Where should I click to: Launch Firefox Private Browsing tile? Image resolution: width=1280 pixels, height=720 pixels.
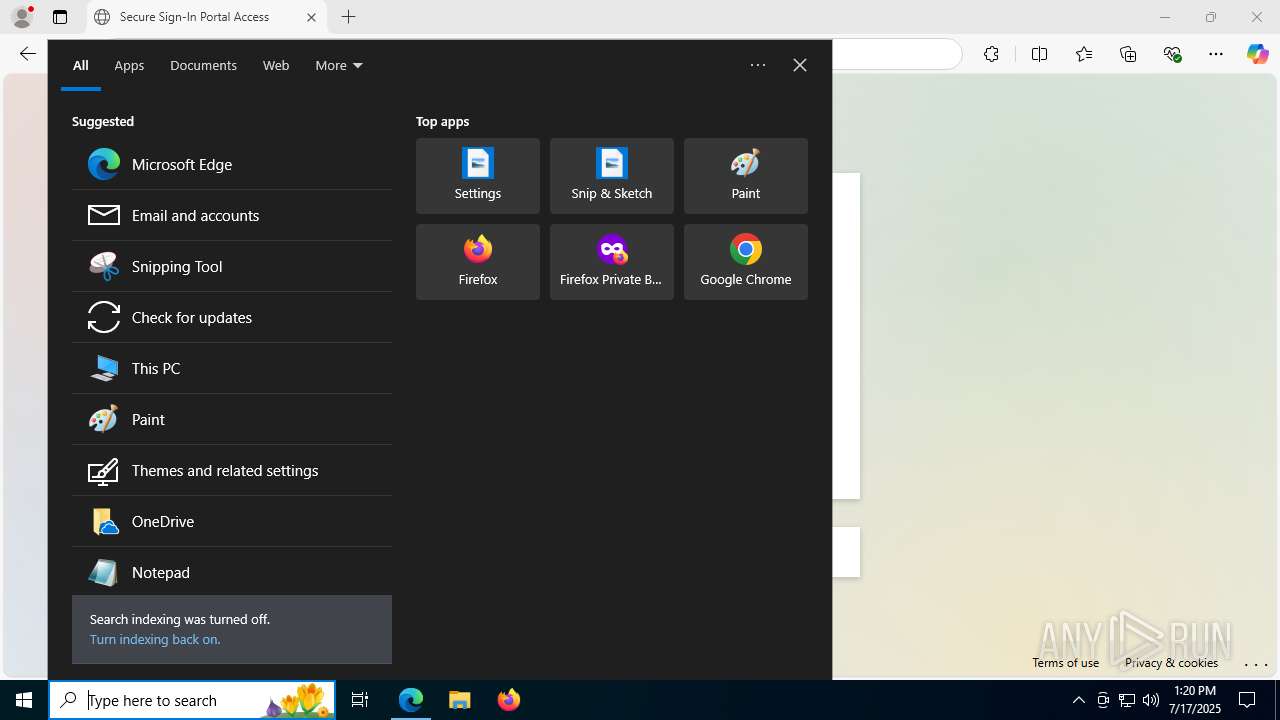click(612, 262)
